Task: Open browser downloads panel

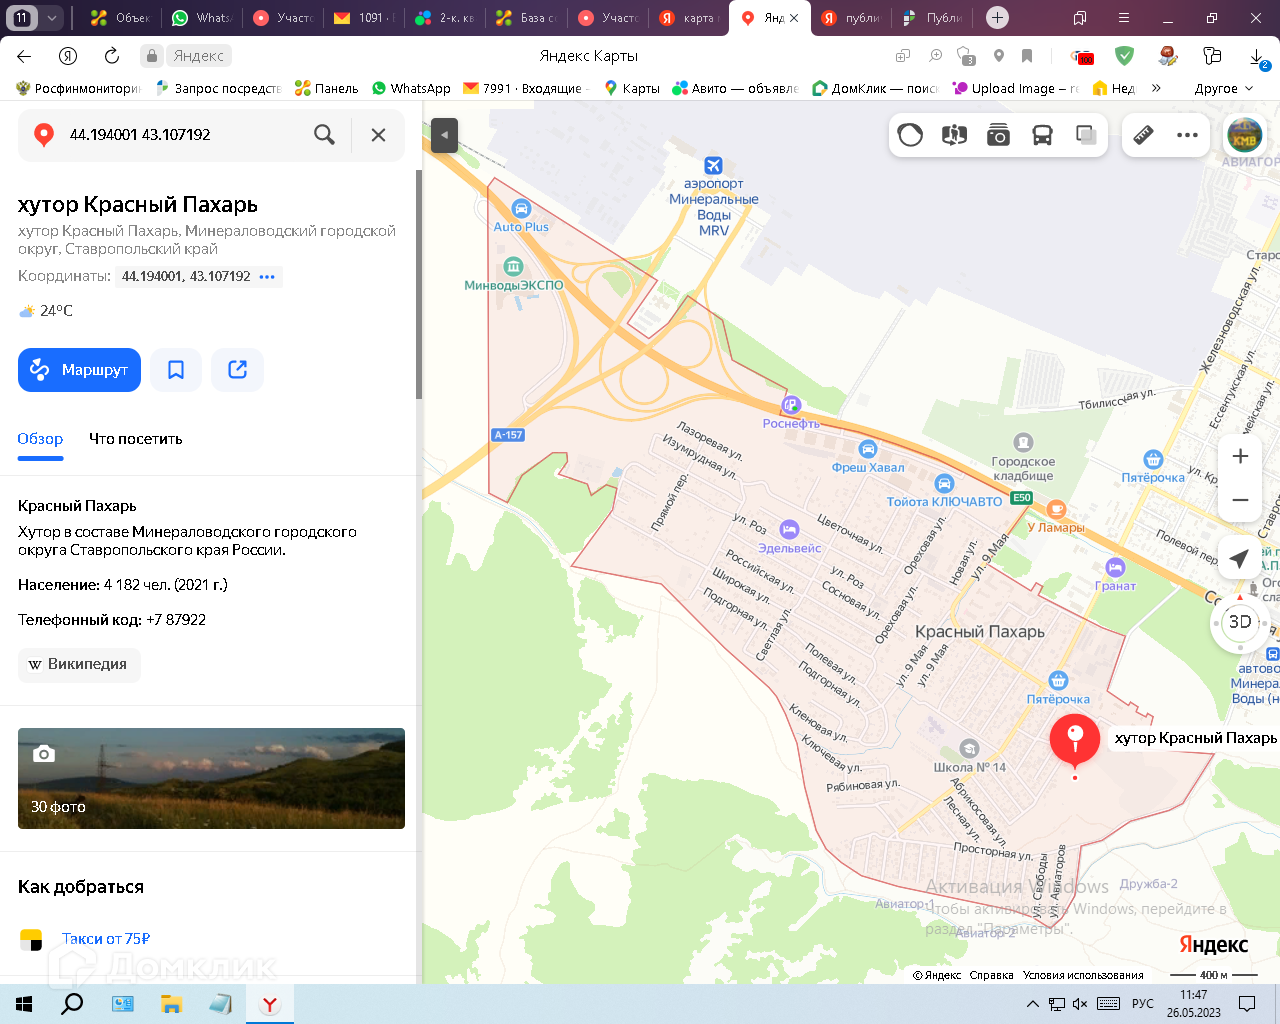Action: point(1259,58)
